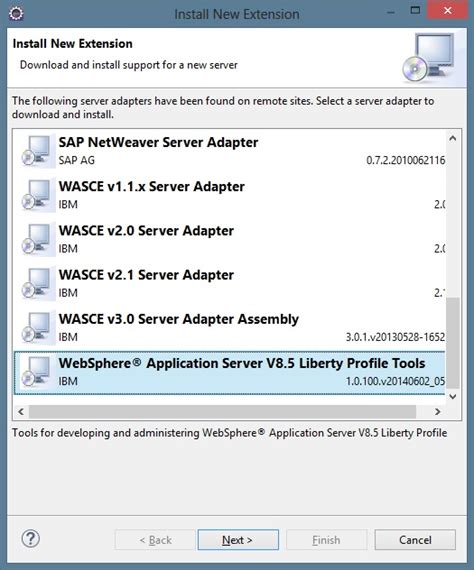Click the Eclipse icon in the title bar

(x=16, y=13)
